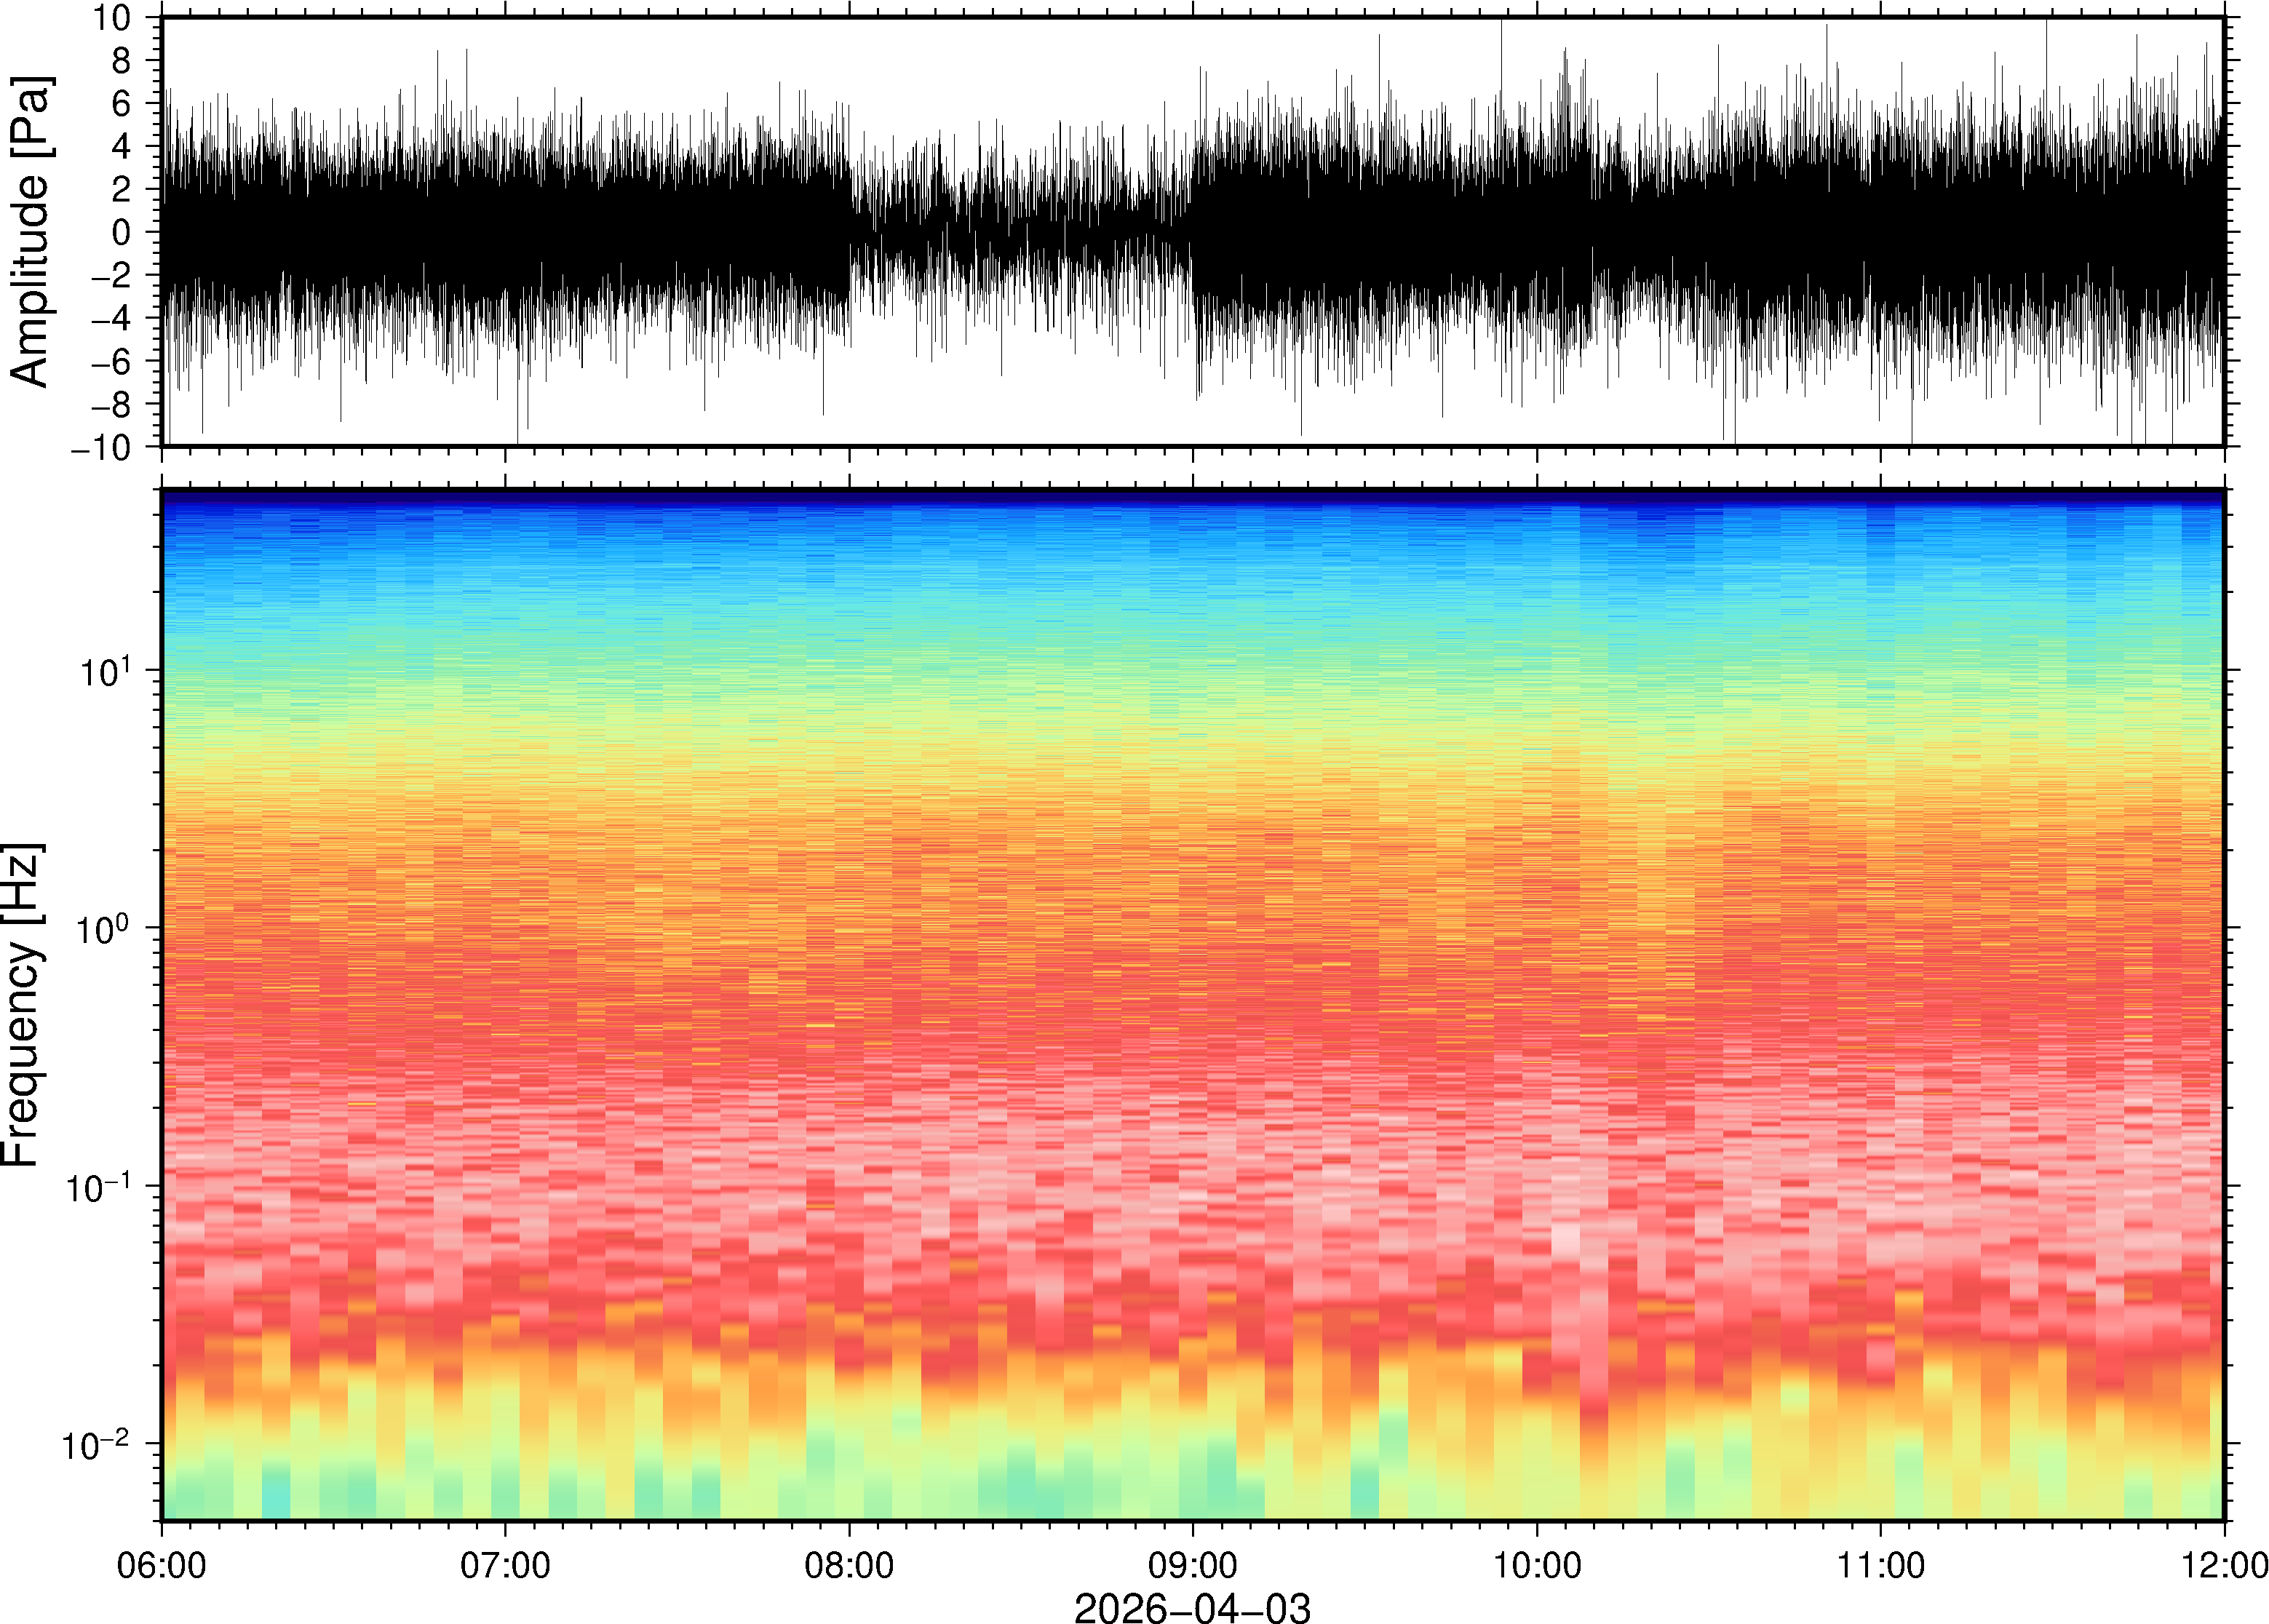Click the 08:00 time axis label
The width and height of the screenshot is (2269, 1624).
click(x=849, y=1565)
